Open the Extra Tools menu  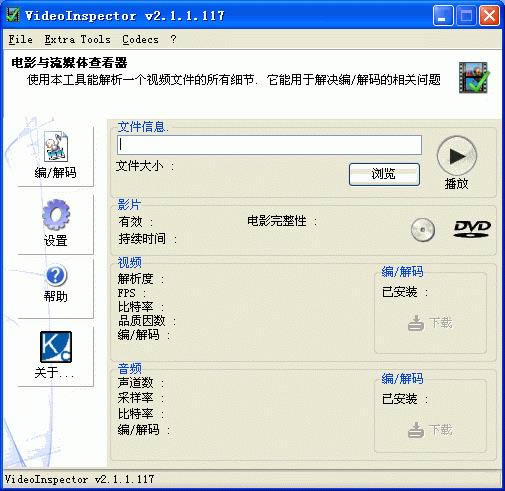tap(77, 39)
